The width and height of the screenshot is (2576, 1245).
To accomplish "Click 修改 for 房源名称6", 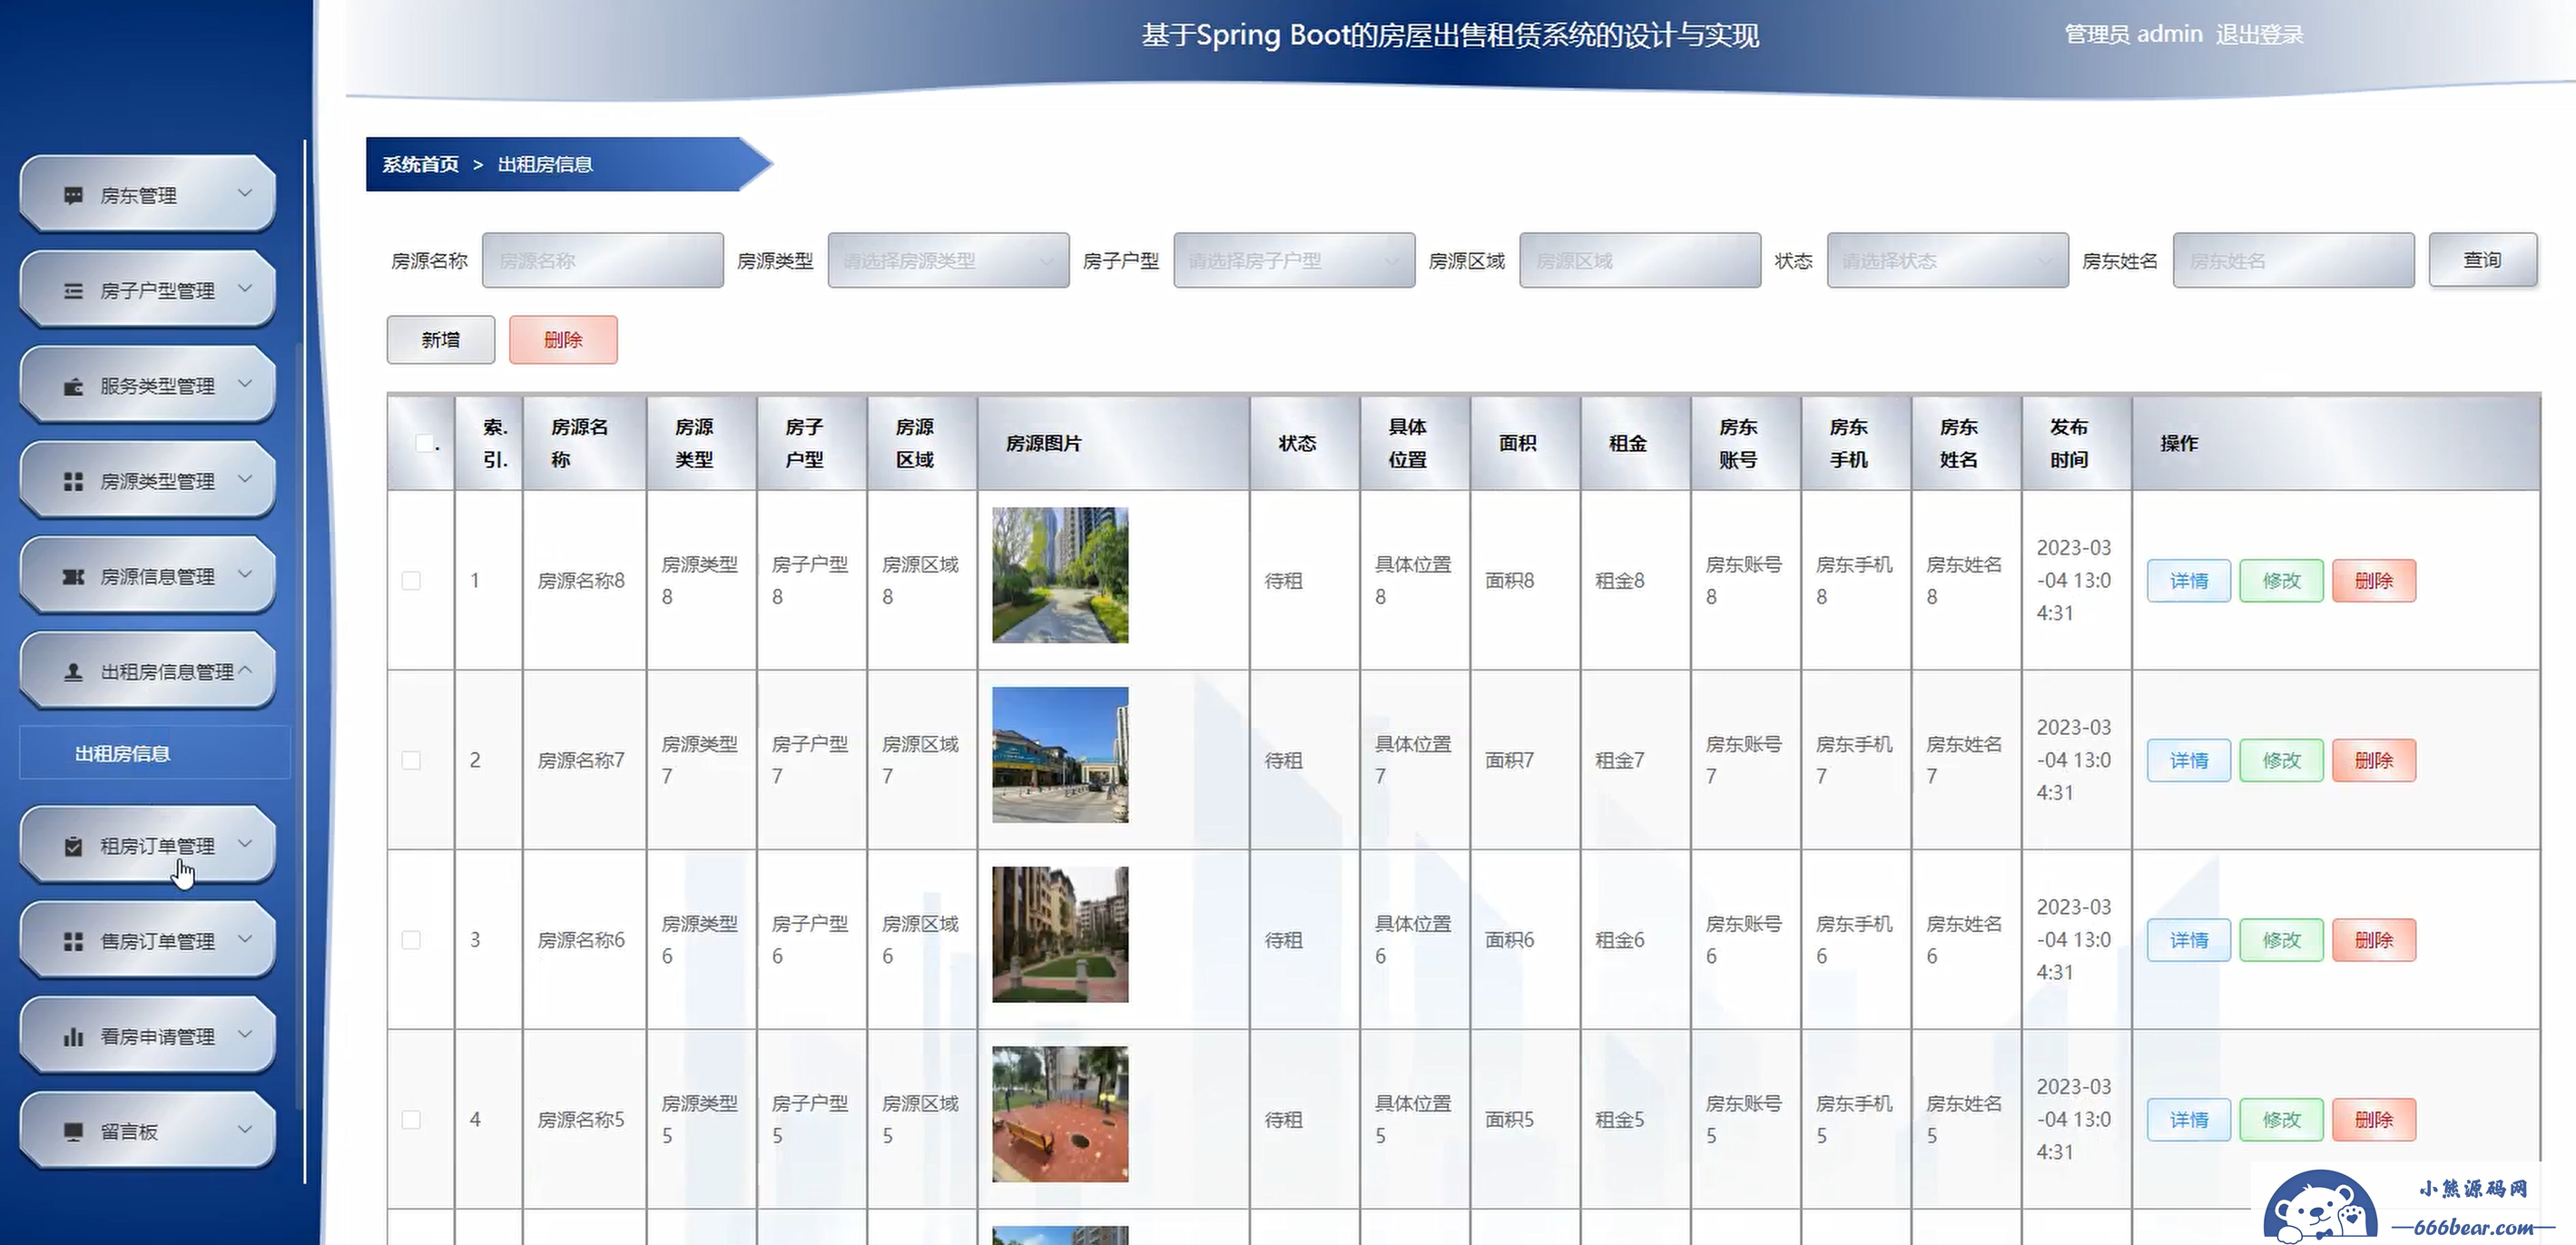I will pos(2281,940).
